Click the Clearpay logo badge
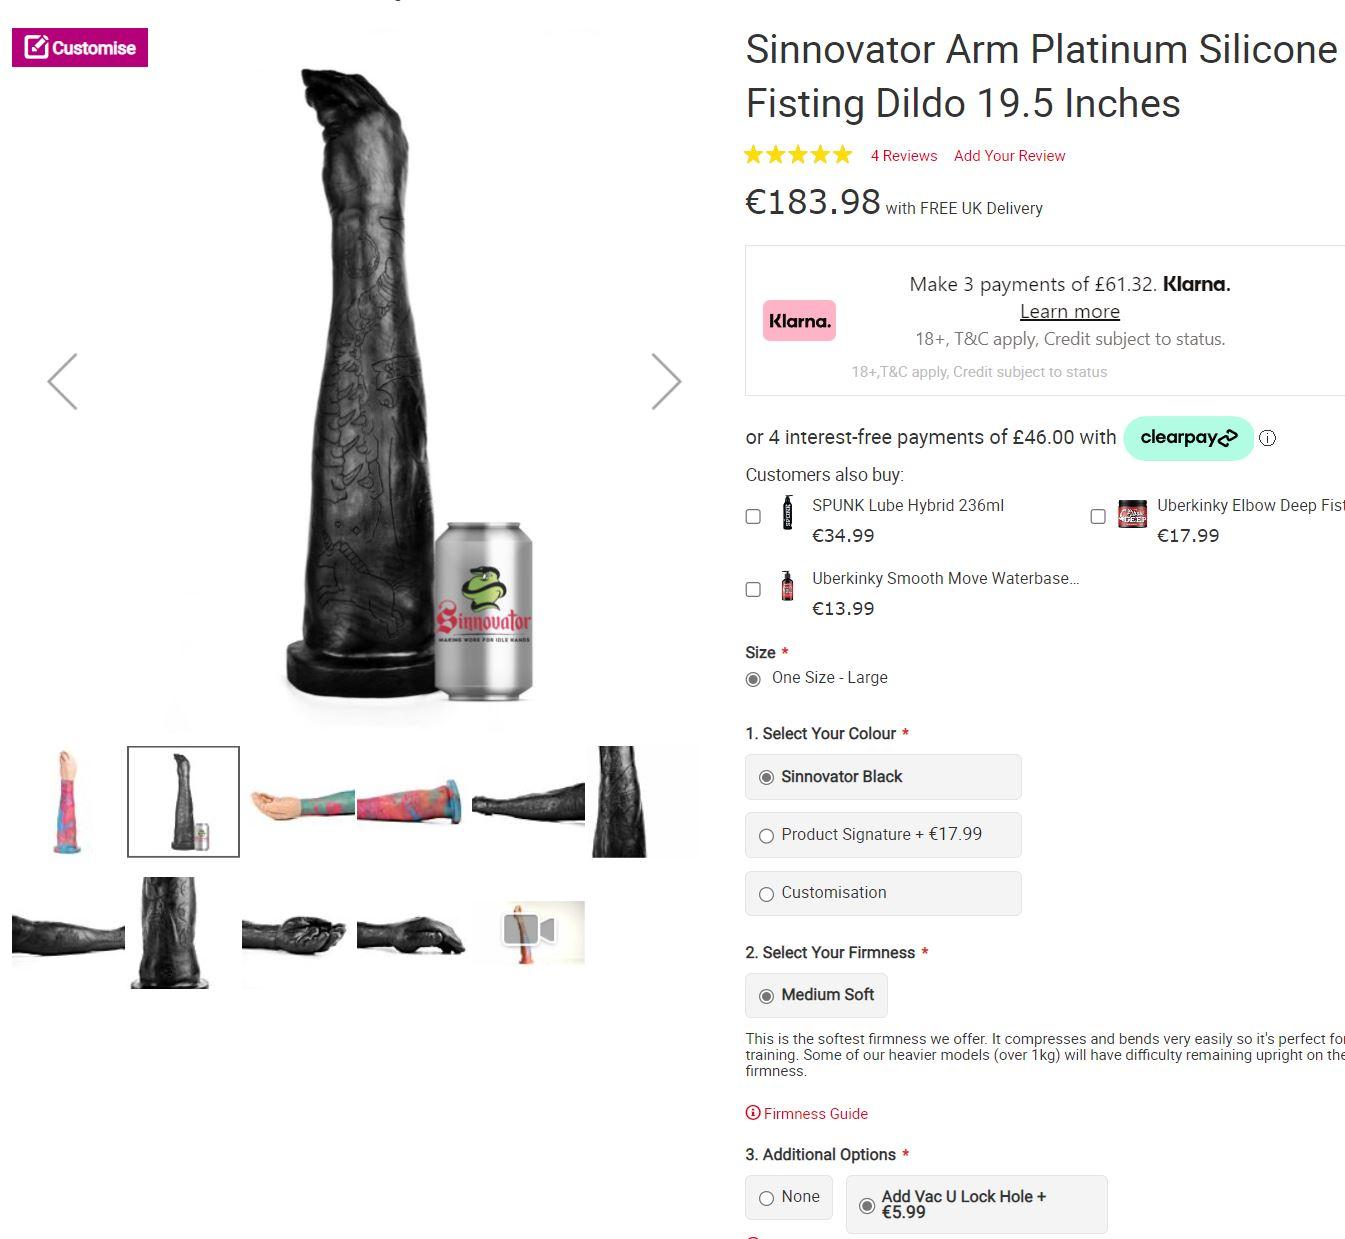Screen dimensions: 1345x1239 point(1188,438)
